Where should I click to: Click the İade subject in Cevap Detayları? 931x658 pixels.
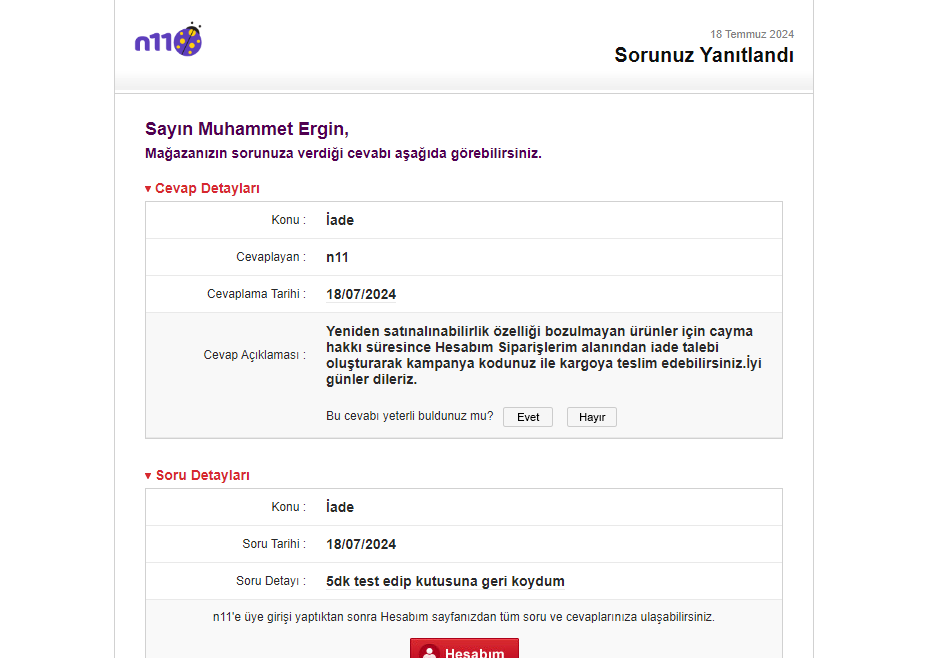[x=340, y=220]
